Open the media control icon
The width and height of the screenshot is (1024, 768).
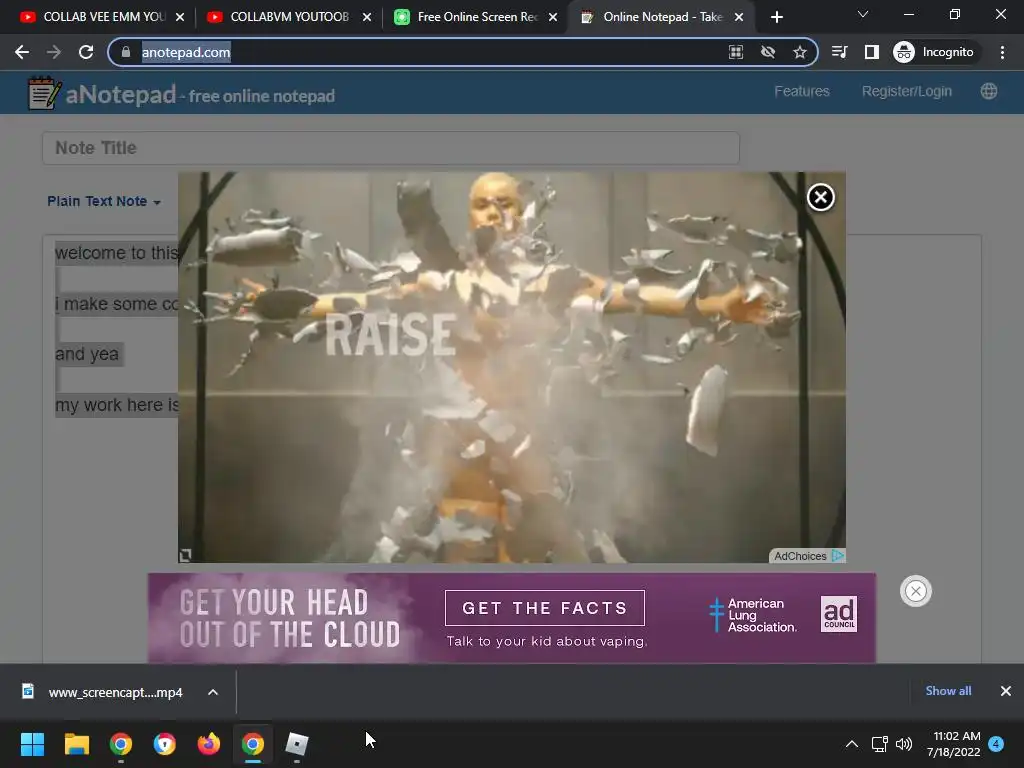pyautogui.click(x=839, y=52)
